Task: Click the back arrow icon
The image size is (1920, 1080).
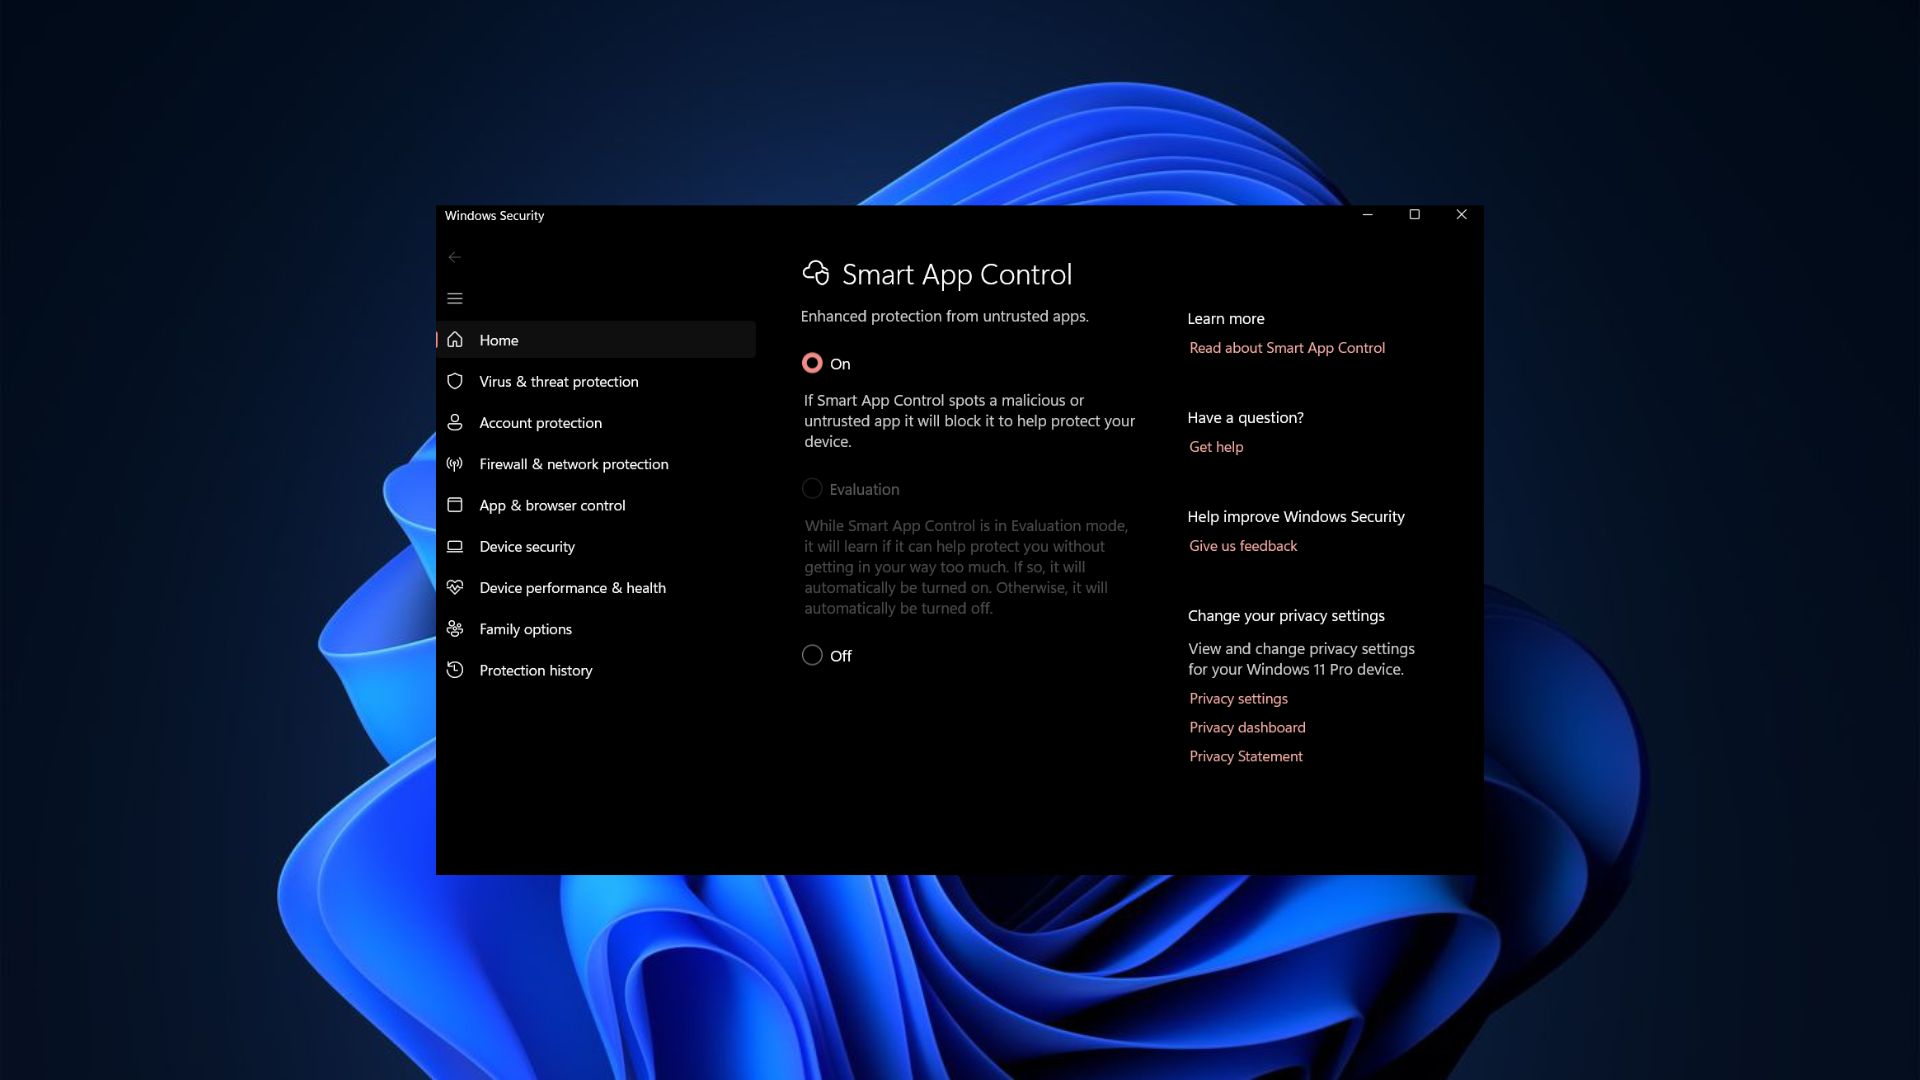Action: pos(454,257)
